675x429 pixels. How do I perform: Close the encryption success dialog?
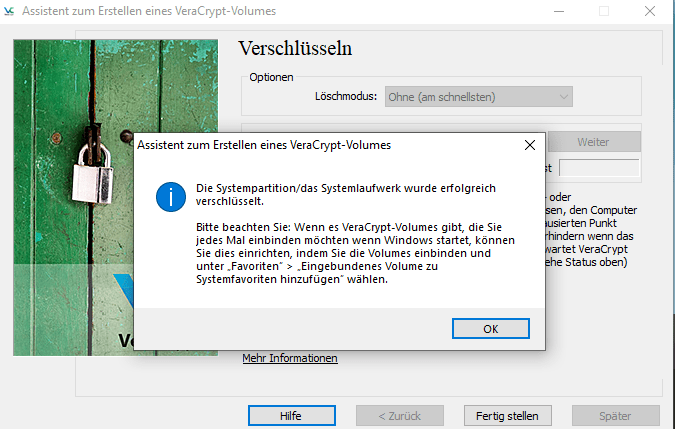[x=530, y=145]
